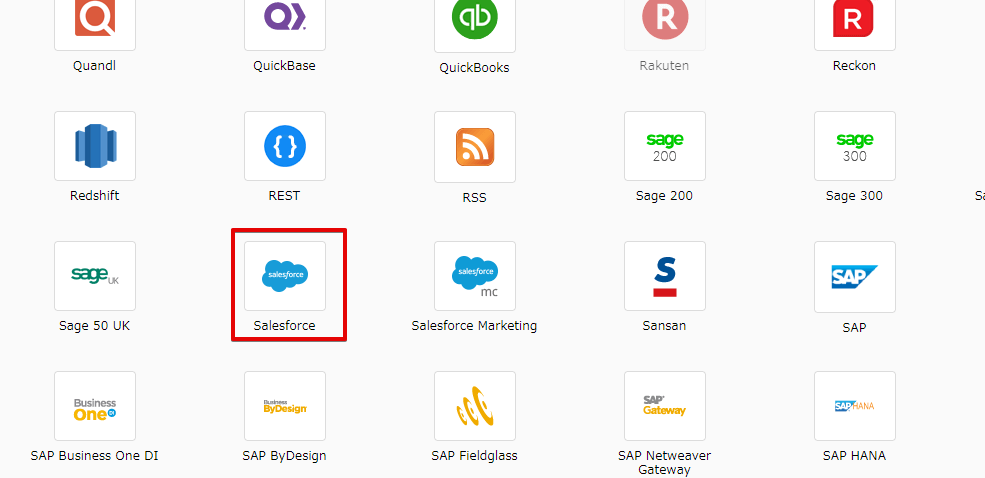Click the SAP Netweaver Gateway label

(x=664, y=462)
